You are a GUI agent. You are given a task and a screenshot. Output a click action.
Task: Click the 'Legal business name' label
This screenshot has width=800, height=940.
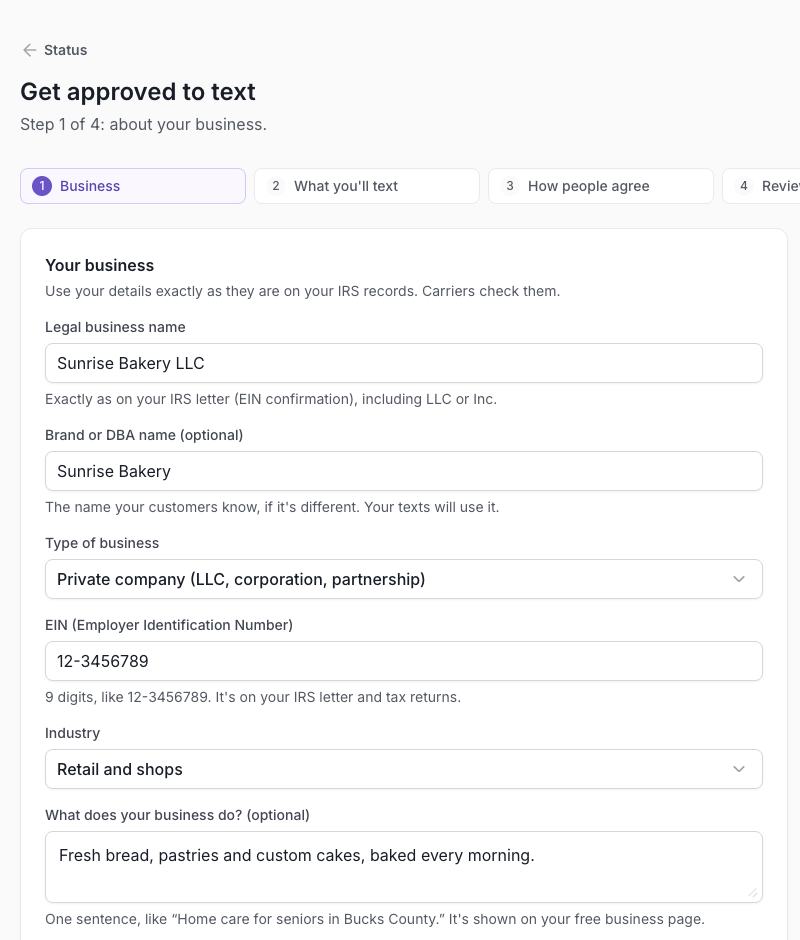point(115,327)
